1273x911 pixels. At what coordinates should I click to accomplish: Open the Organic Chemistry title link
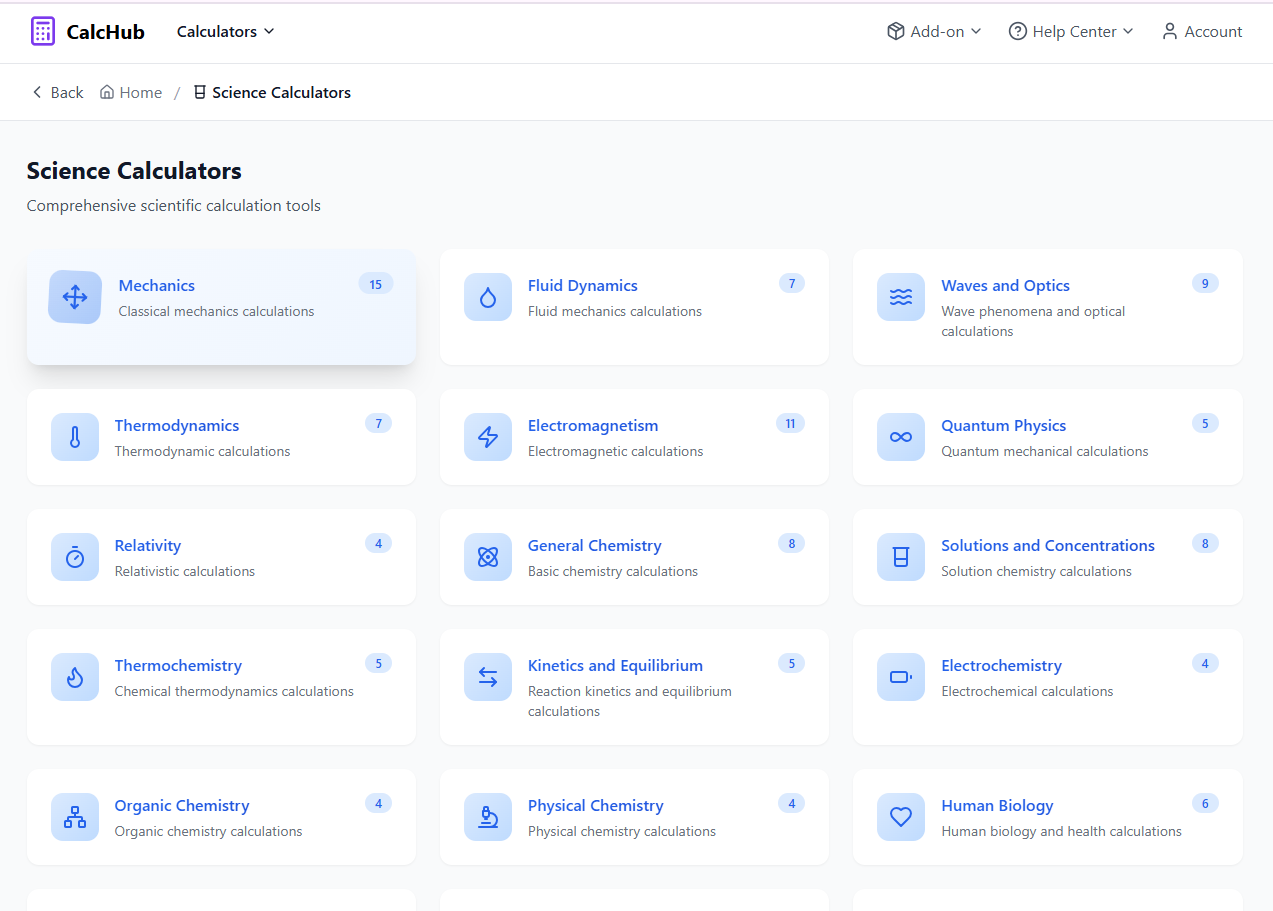click(x=181, y=805)
